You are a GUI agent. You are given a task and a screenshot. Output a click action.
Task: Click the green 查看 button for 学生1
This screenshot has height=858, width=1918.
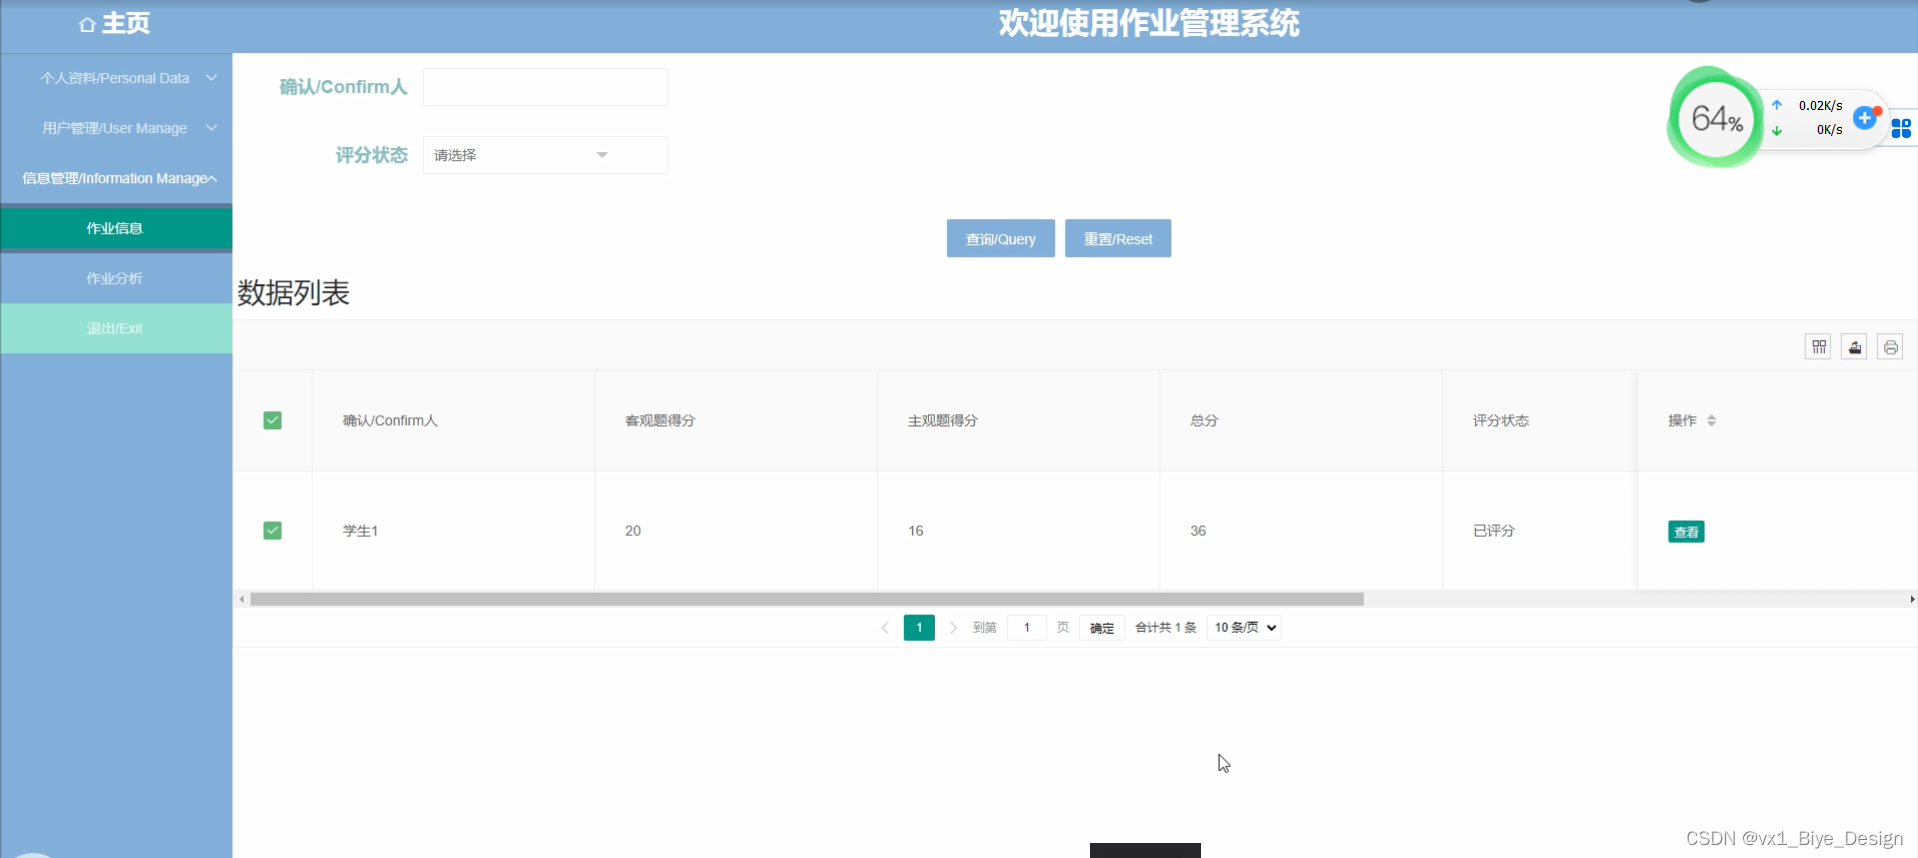pos(1686,532)
